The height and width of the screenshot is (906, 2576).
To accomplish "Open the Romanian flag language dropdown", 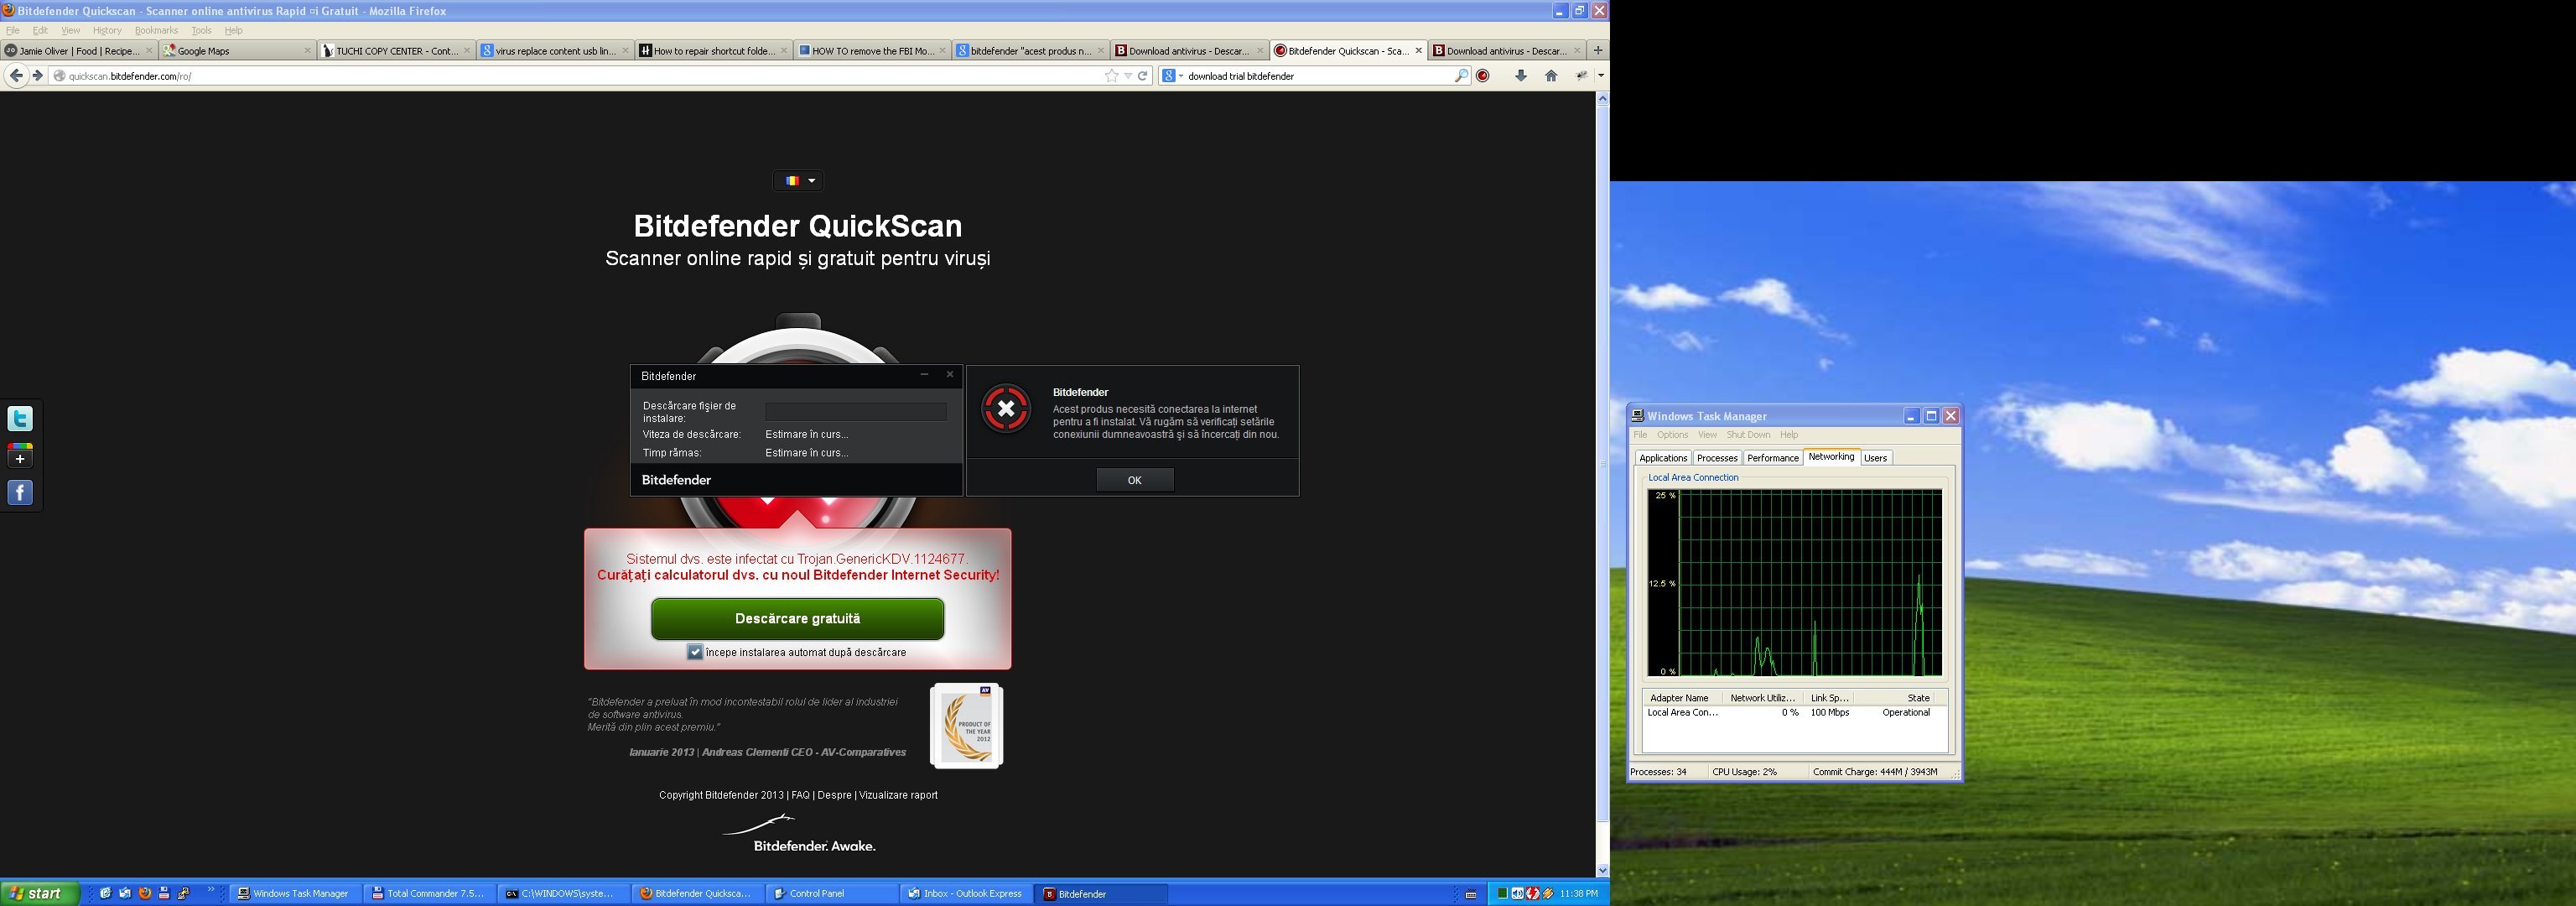I will coord(799,181).
